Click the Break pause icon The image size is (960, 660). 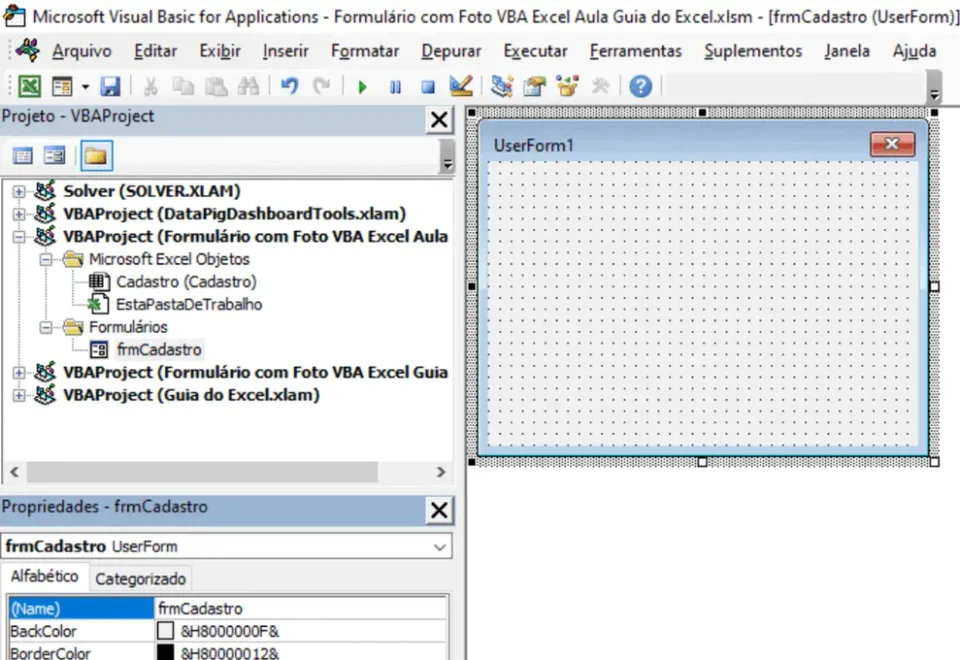tap(396, 87)
